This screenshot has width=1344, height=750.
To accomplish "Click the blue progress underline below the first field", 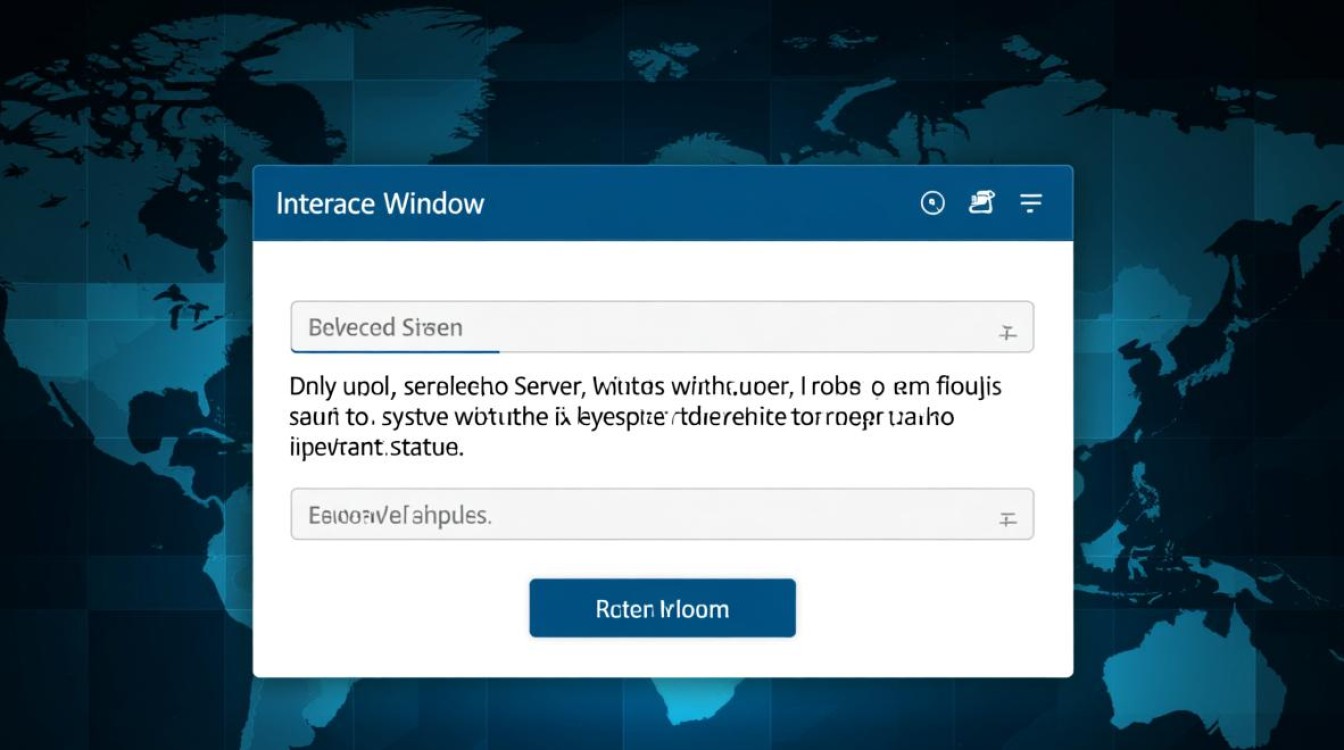I will tap(395, 352).
